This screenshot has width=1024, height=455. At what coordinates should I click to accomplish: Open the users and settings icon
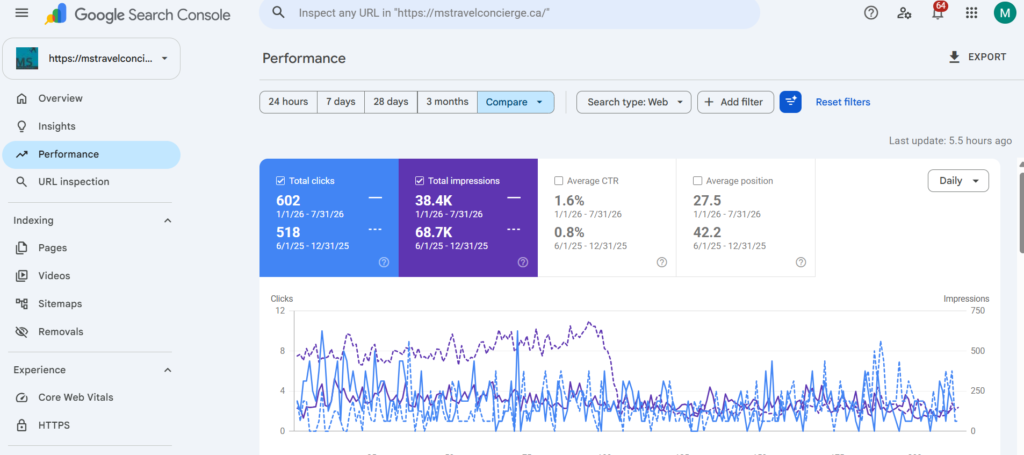[904, 12]
